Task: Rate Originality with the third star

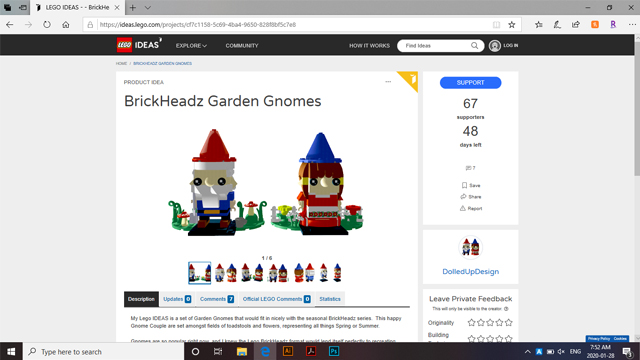Action: (x=490, y=322)
